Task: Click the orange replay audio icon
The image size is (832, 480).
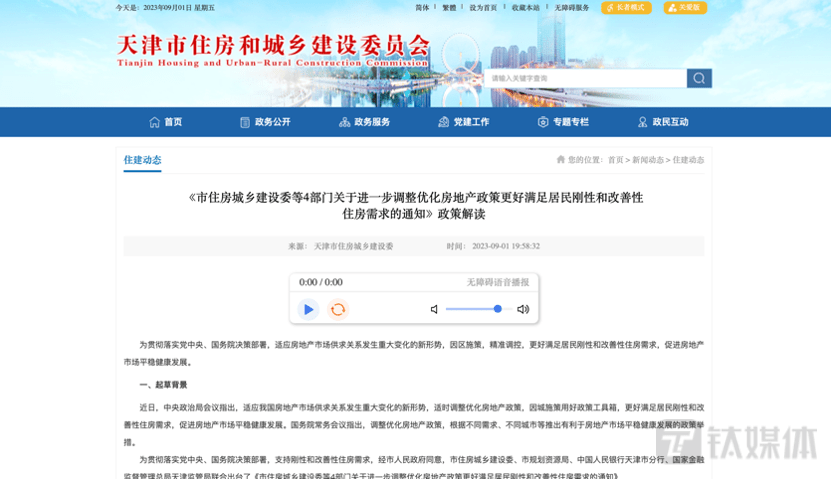Action: (338, 309)
